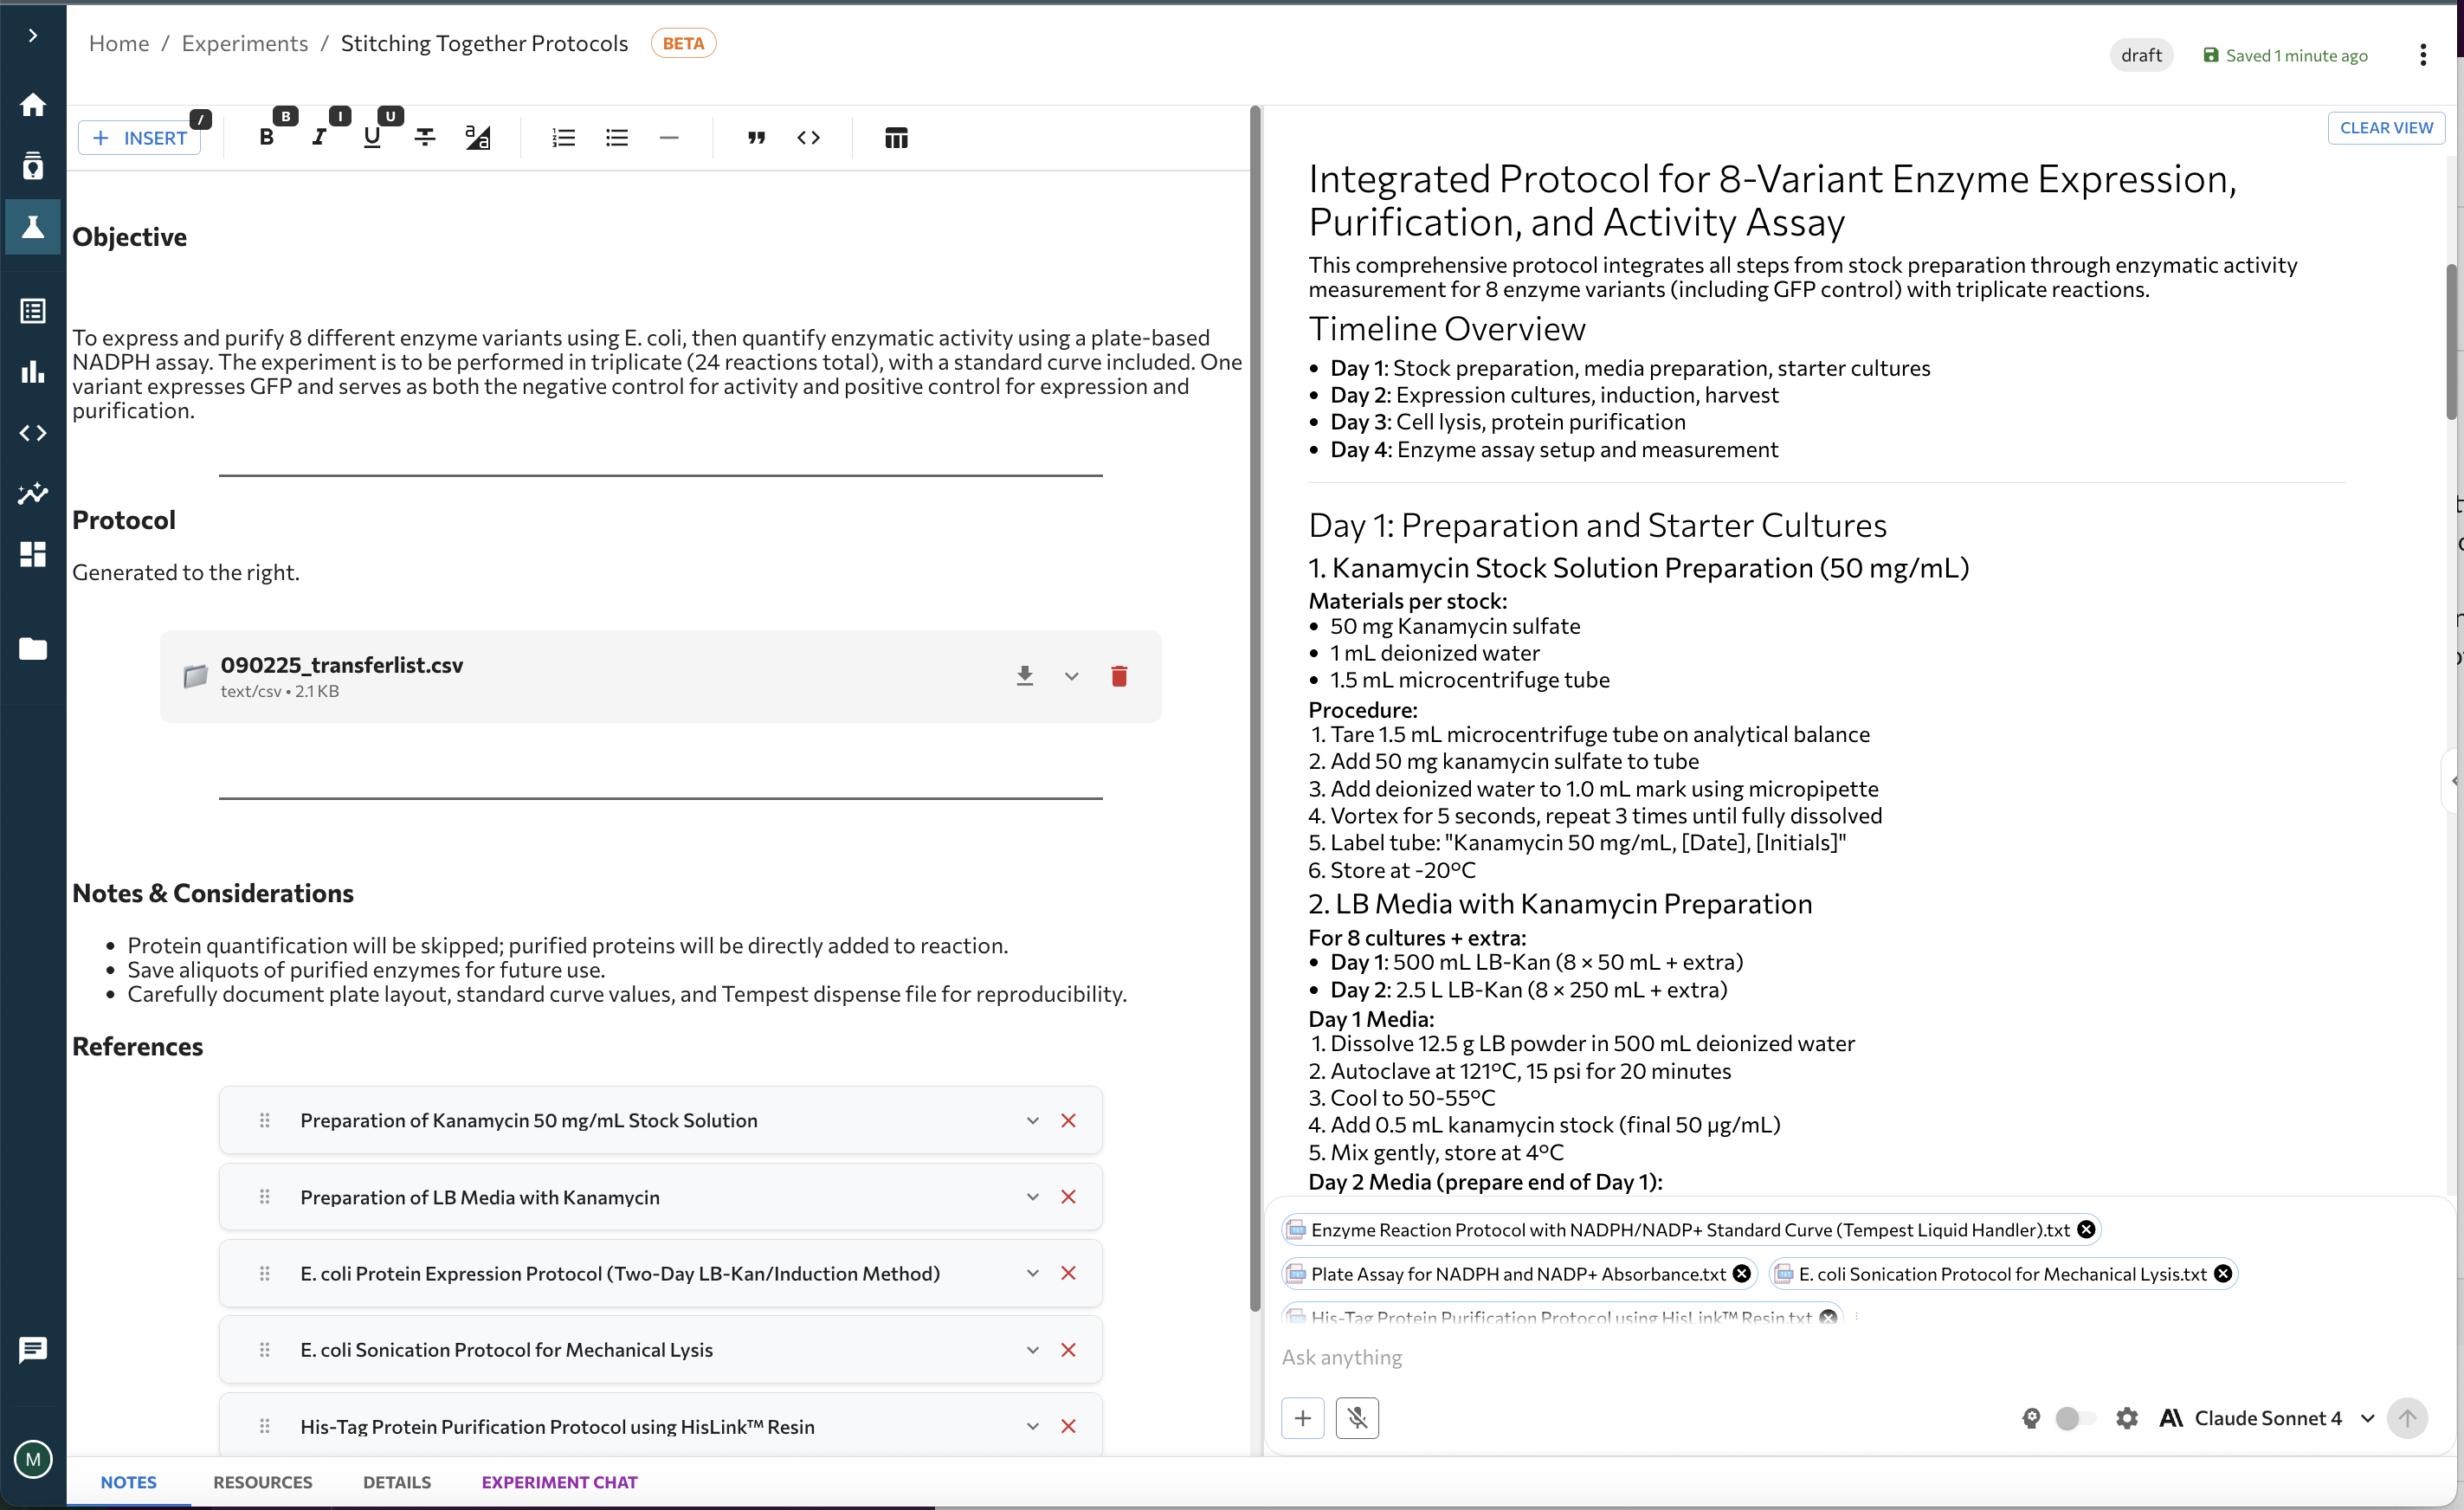Open Home from the left sidebar
The width and height of the screenshot is (2464, 1510).
[33, 105]
